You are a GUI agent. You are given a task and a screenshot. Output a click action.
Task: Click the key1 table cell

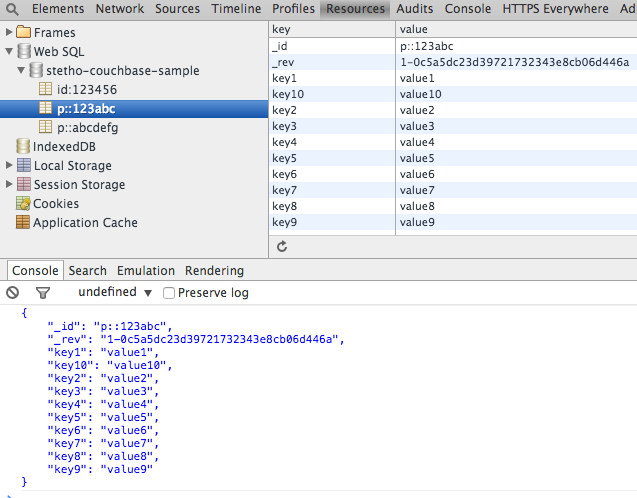coord(332,78)
